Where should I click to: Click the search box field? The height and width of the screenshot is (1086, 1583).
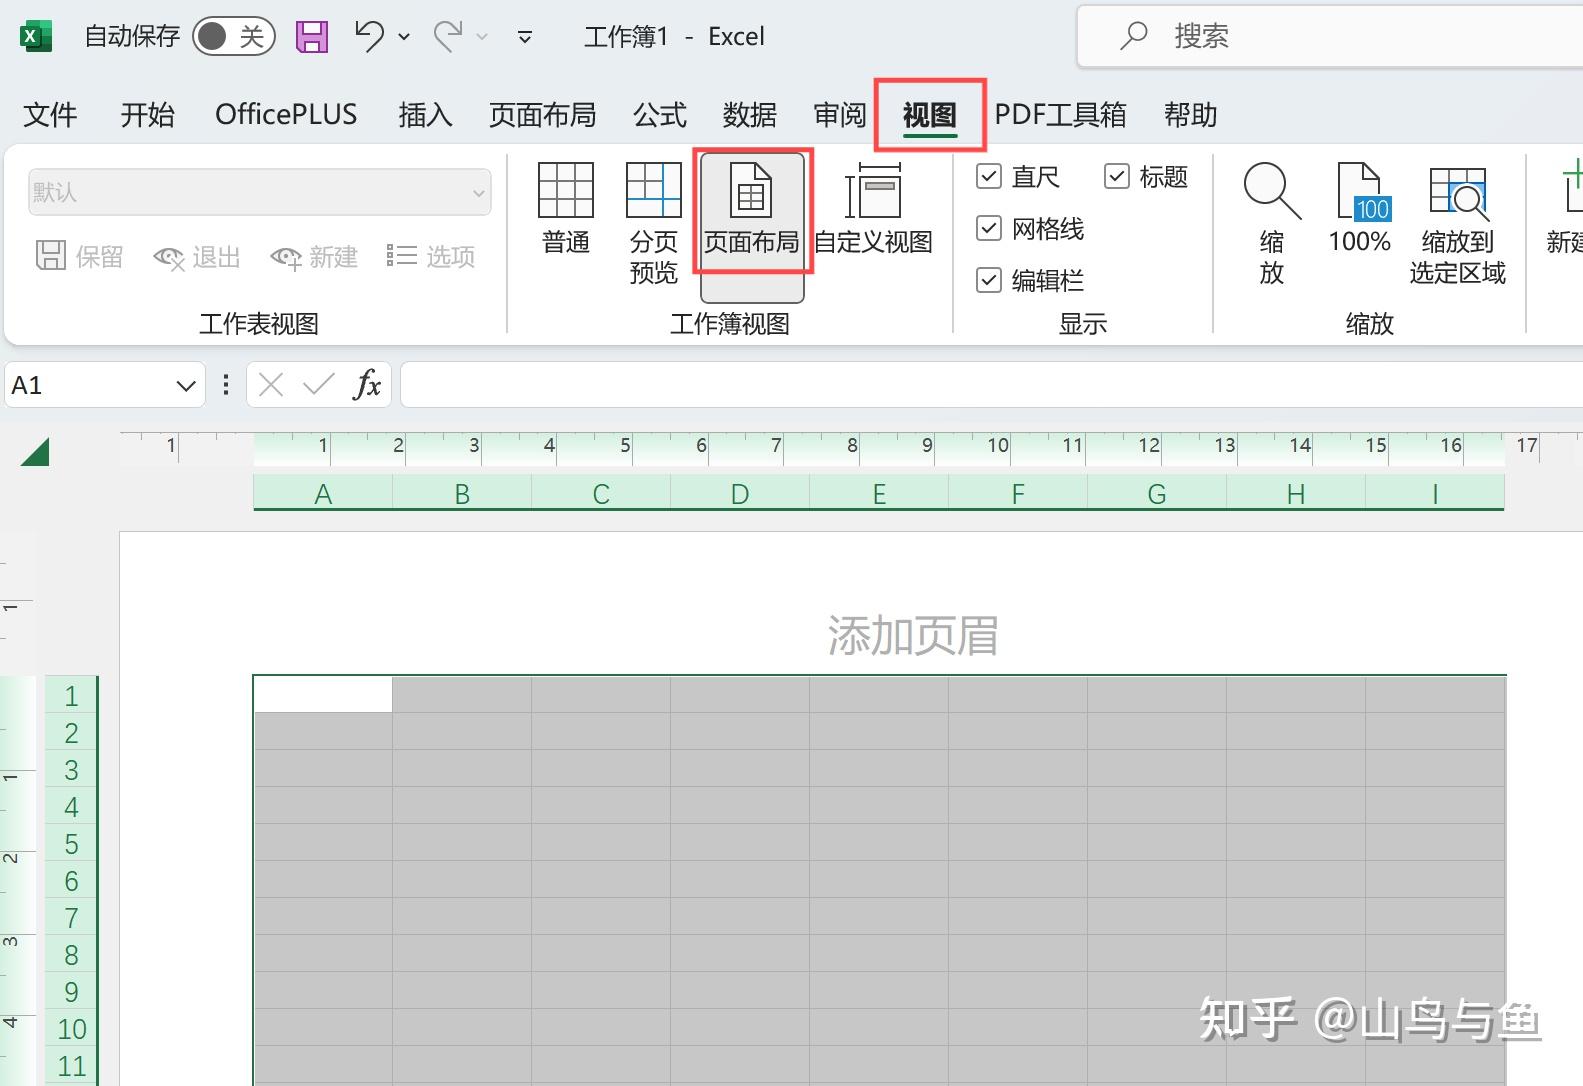(x=1330, y=37)
